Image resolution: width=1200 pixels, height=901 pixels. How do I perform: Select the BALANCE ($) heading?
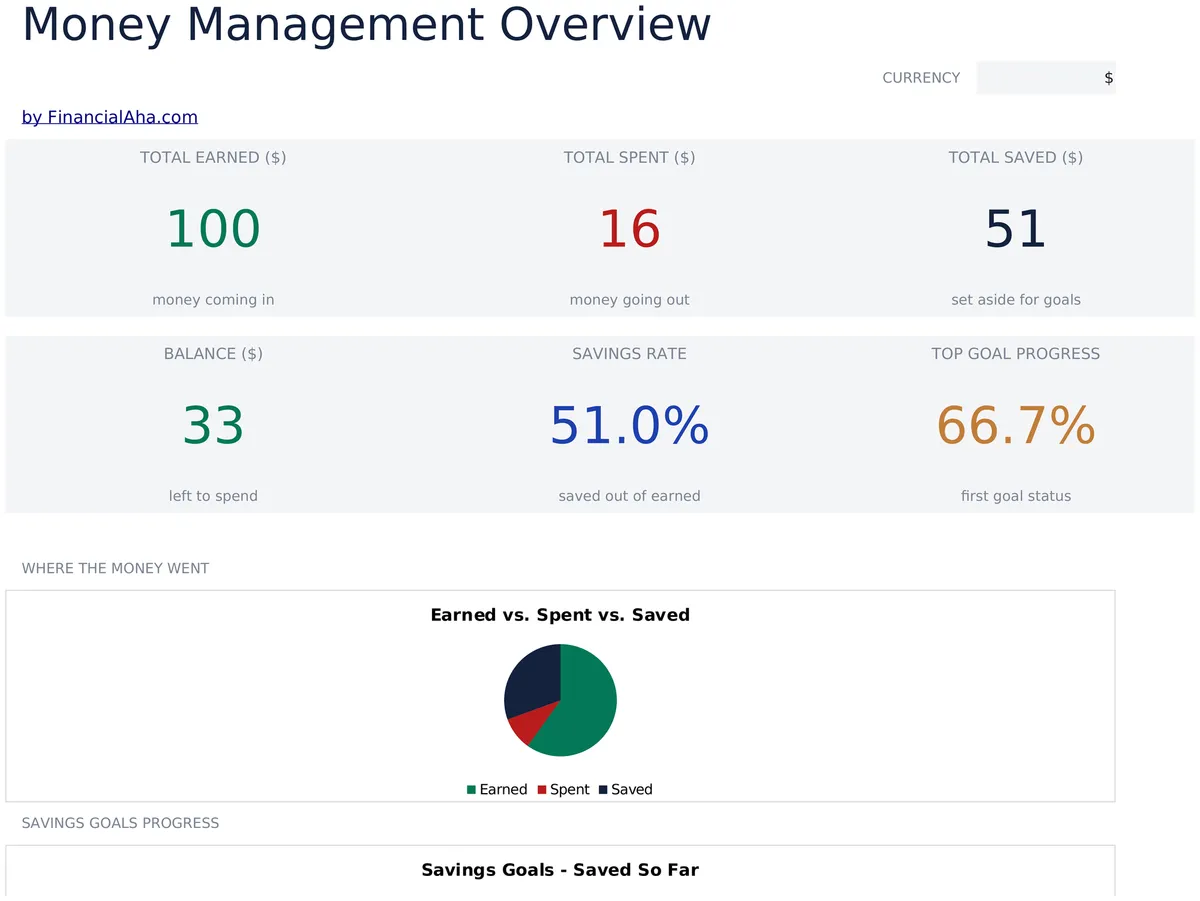click(x=213, y=353)
